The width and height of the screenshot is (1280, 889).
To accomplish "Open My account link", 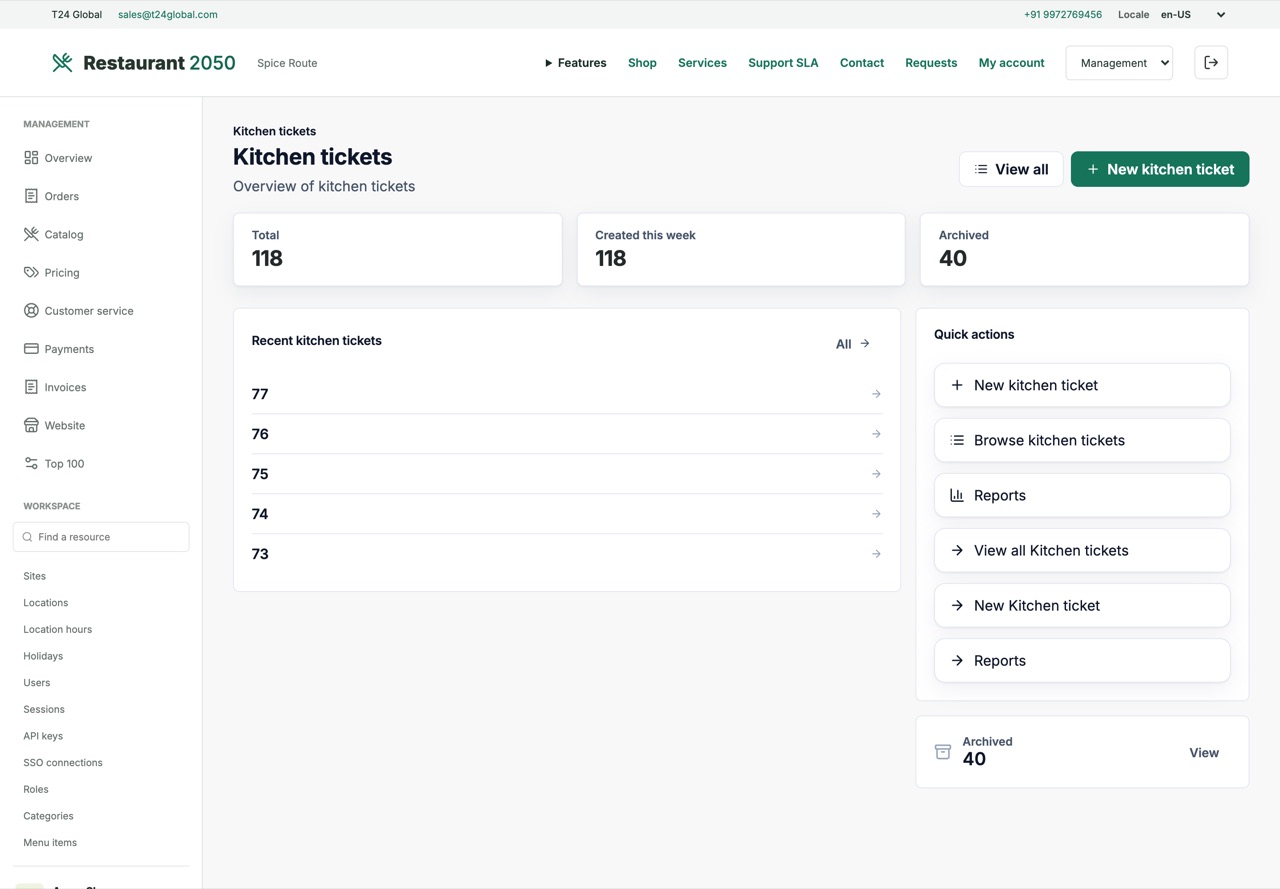I will (1011, 63).
